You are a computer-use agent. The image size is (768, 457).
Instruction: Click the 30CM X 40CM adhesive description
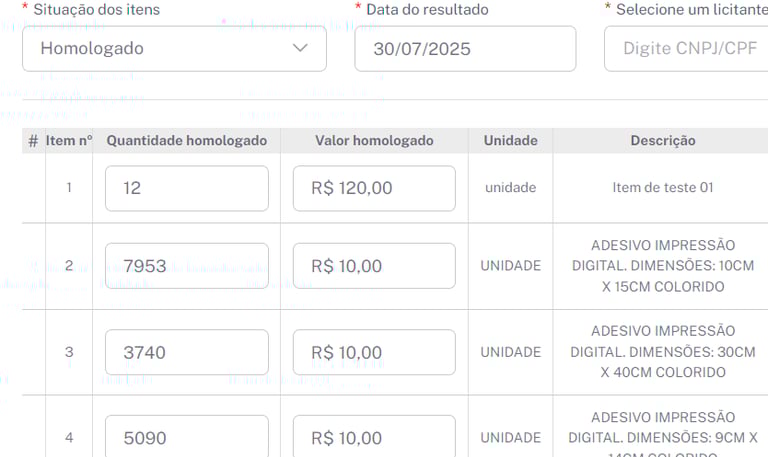[x=663, y=352]
